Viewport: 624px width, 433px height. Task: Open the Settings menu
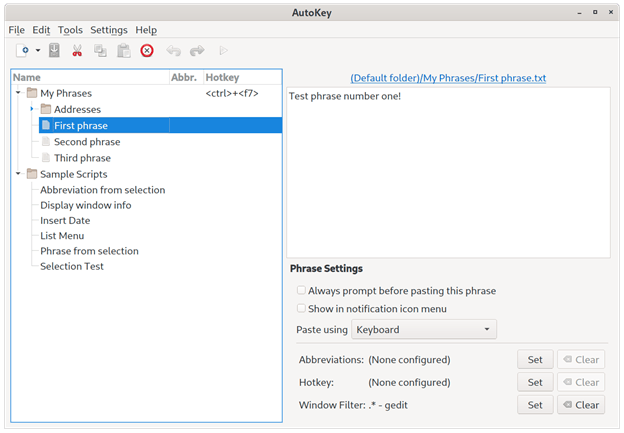(x=109, y=30)
